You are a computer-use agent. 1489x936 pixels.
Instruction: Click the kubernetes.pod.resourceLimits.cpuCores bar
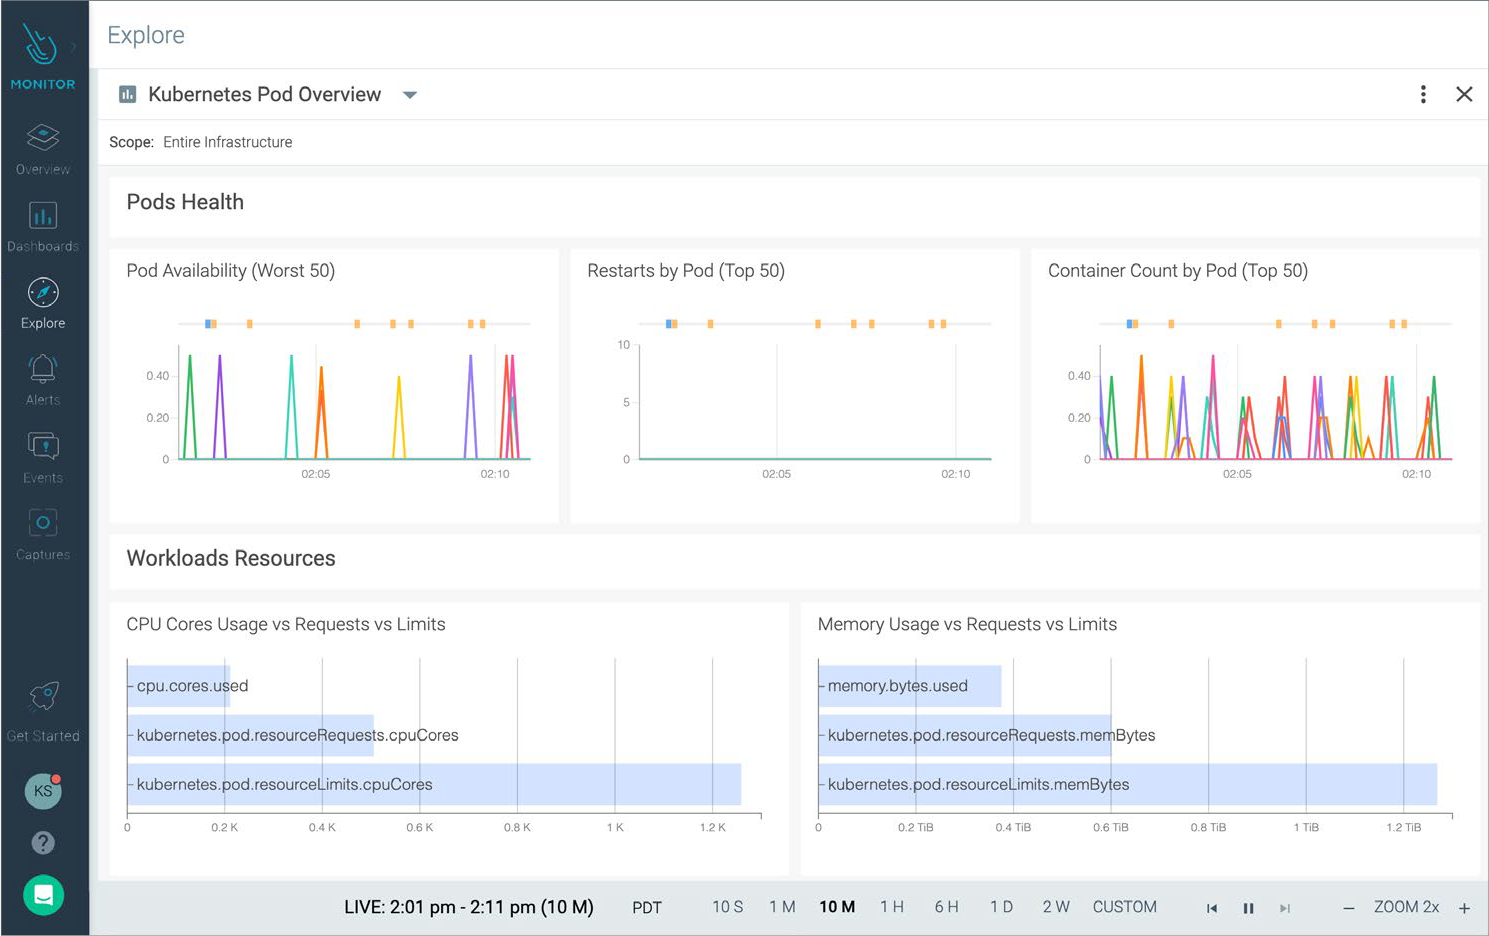click(x=434, y=784)
